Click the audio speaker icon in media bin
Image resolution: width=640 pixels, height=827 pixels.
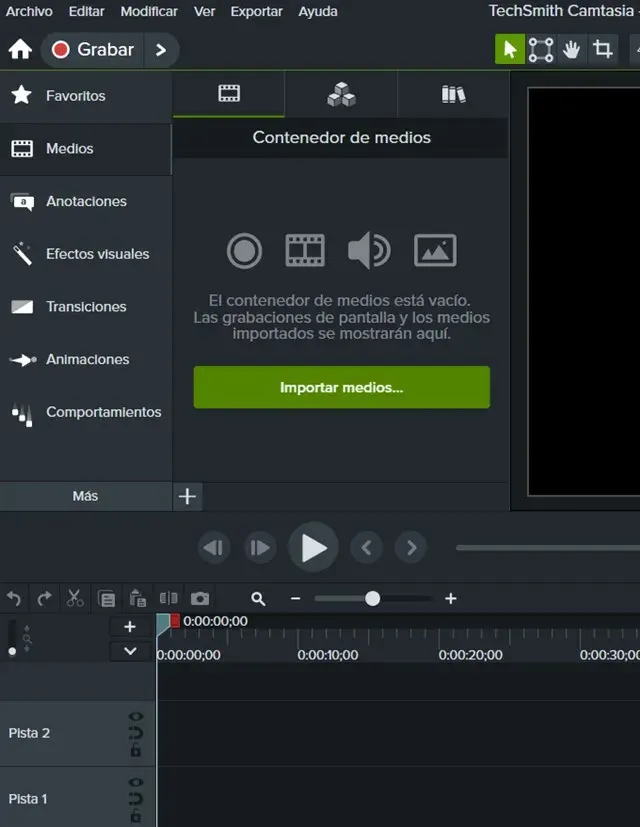coord(369,250)
